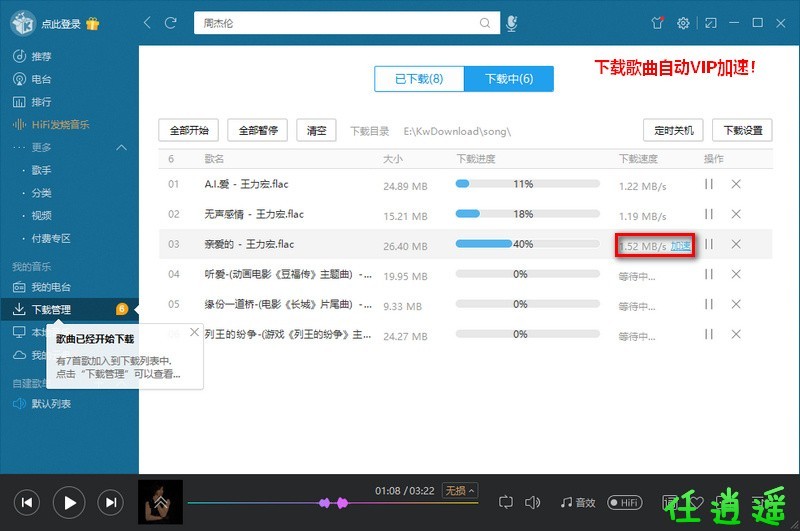800x531 pixels.
Task: Click the 点此登录 login avatar
Action: pos(23,23)
